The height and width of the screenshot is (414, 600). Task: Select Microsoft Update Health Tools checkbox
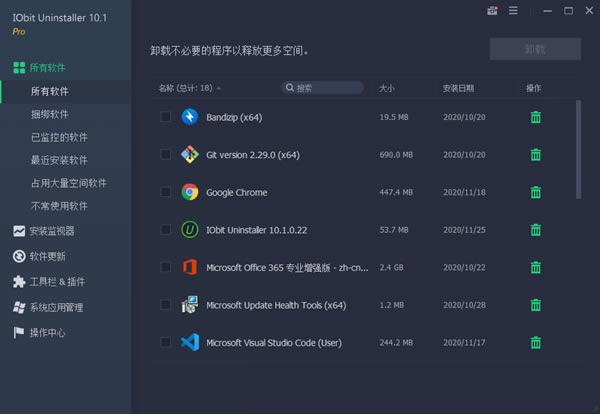click(165, 305)
